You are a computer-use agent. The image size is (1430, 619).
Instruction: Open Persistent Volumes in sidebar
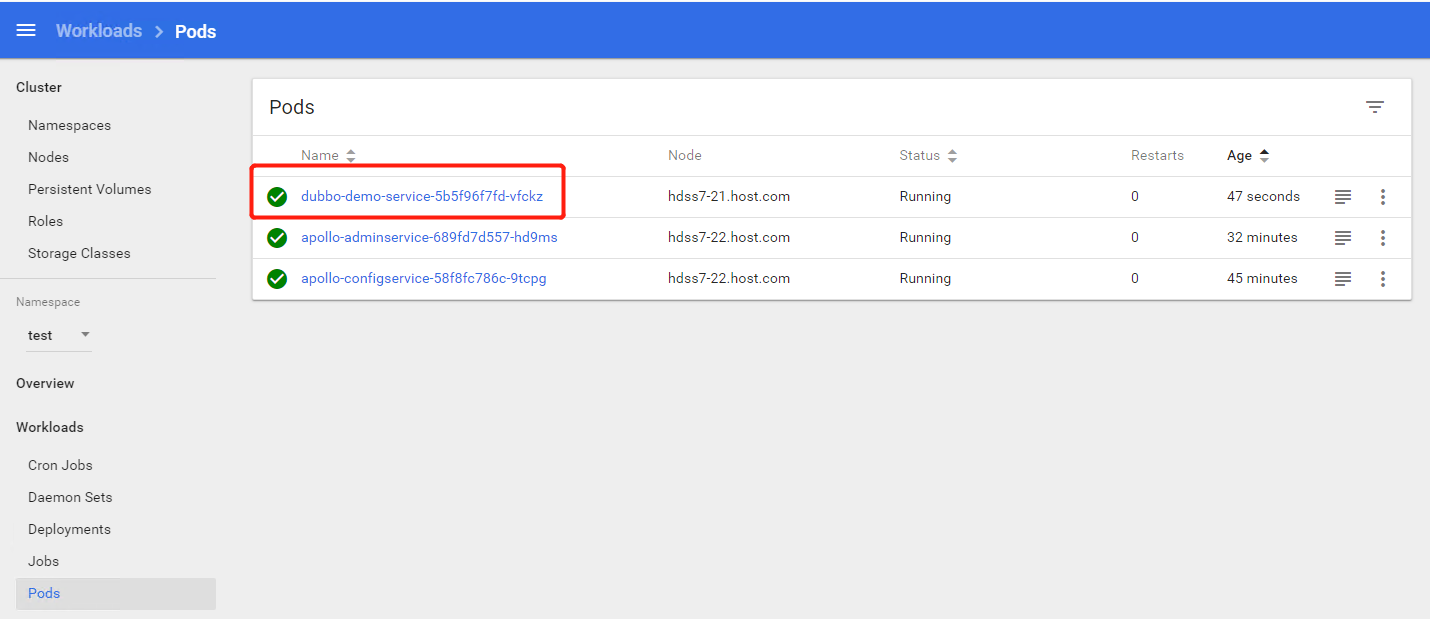pos(89,189)
